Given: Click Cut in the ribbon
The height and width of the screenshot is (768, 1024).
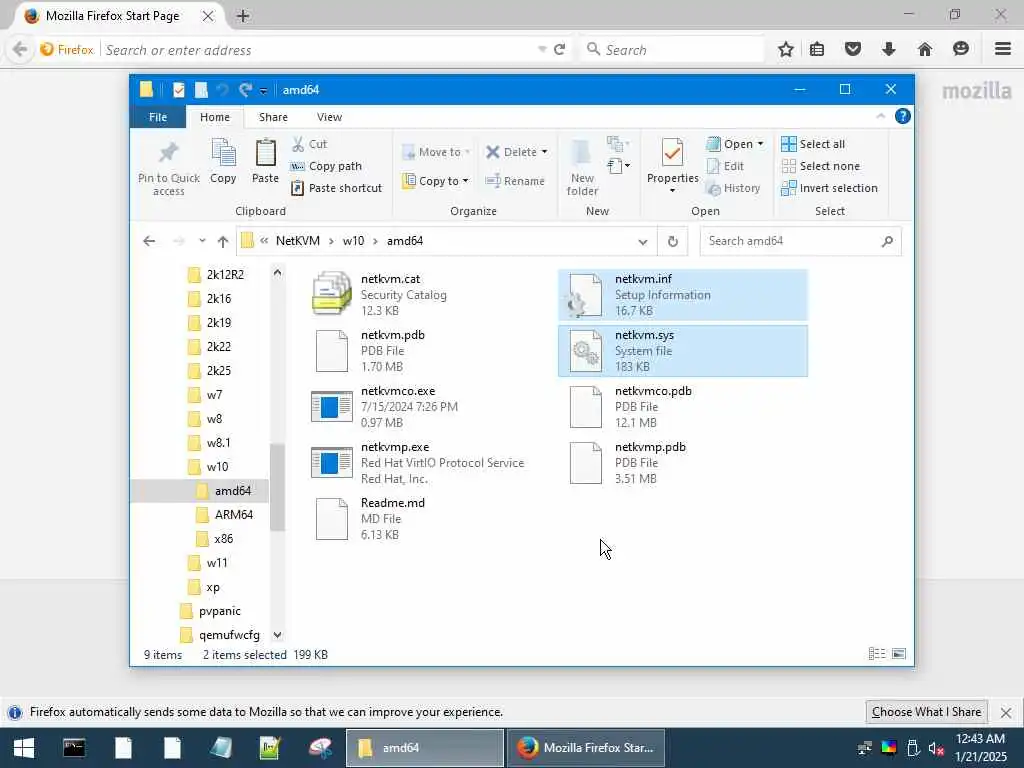Looking at the screenshot, I should pos(310,144).
